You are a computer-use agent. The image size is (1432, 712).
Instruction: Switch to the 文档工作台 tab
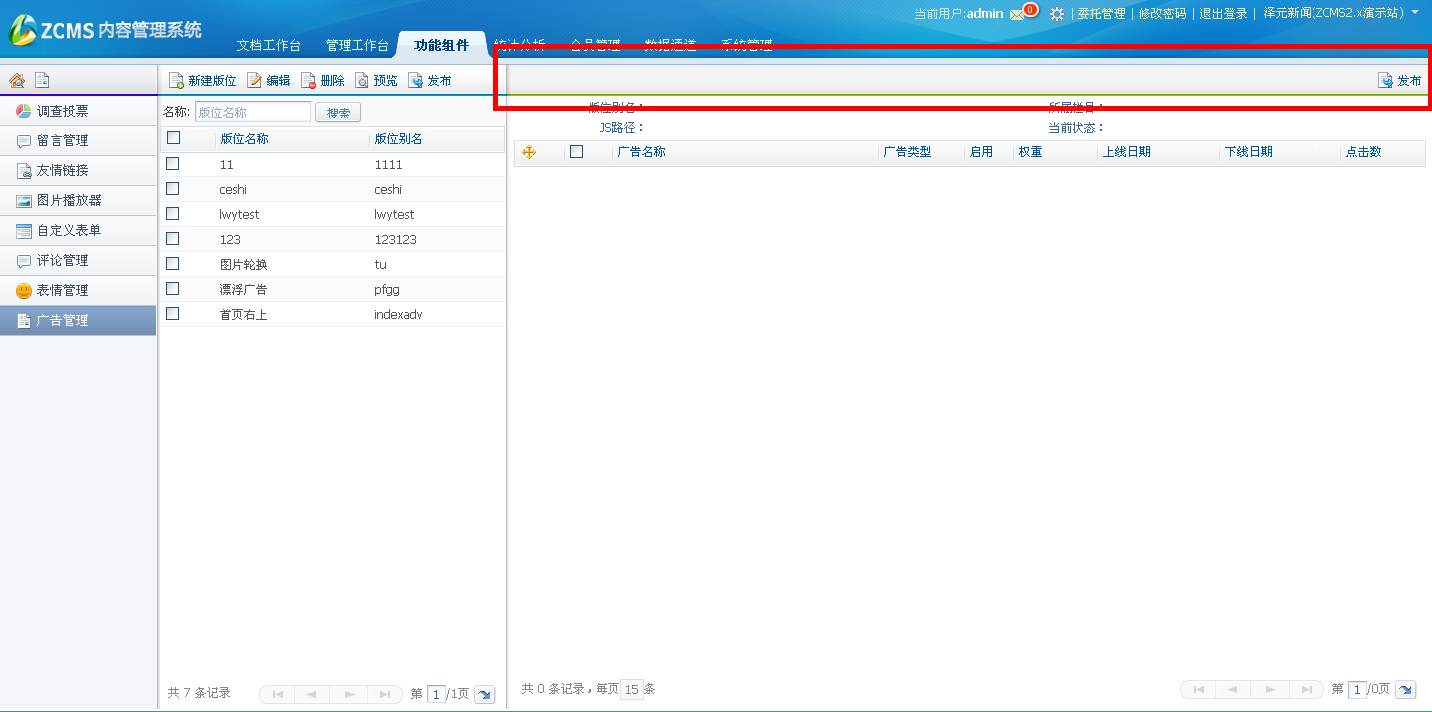268,46
